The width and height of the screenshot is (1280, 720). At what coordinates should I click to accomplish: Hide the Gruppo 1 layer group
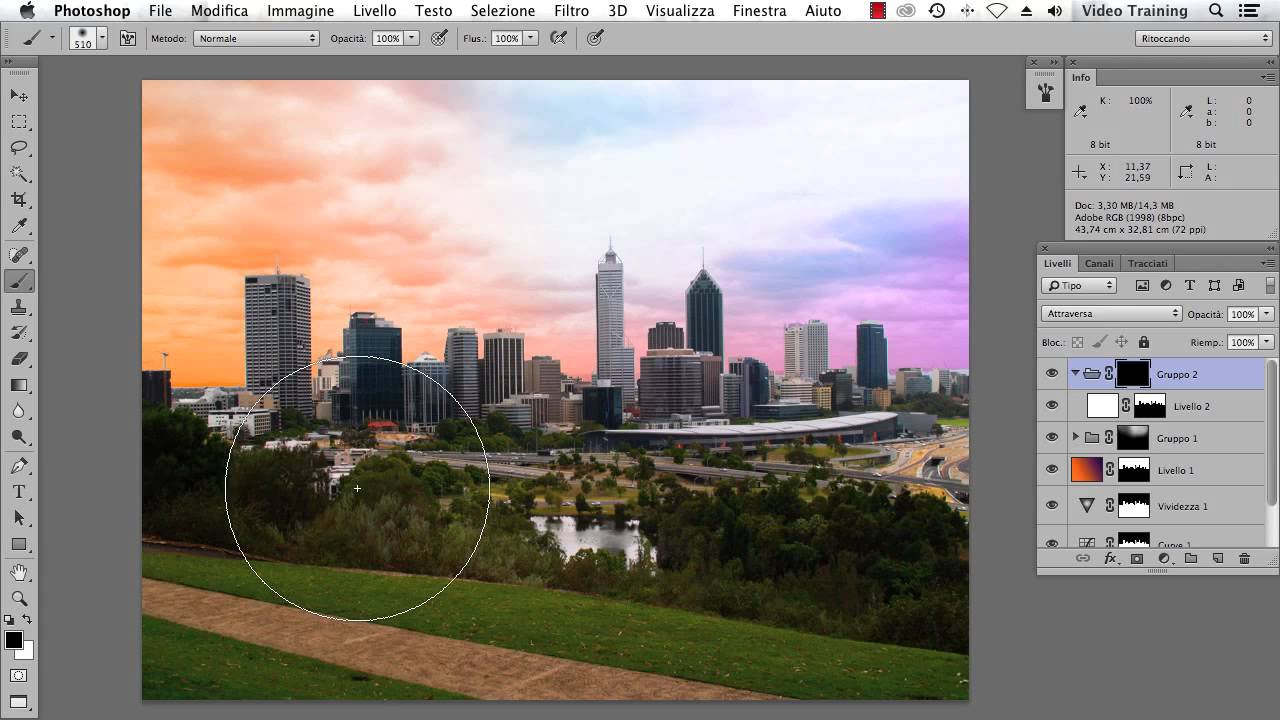point(1051,438)
